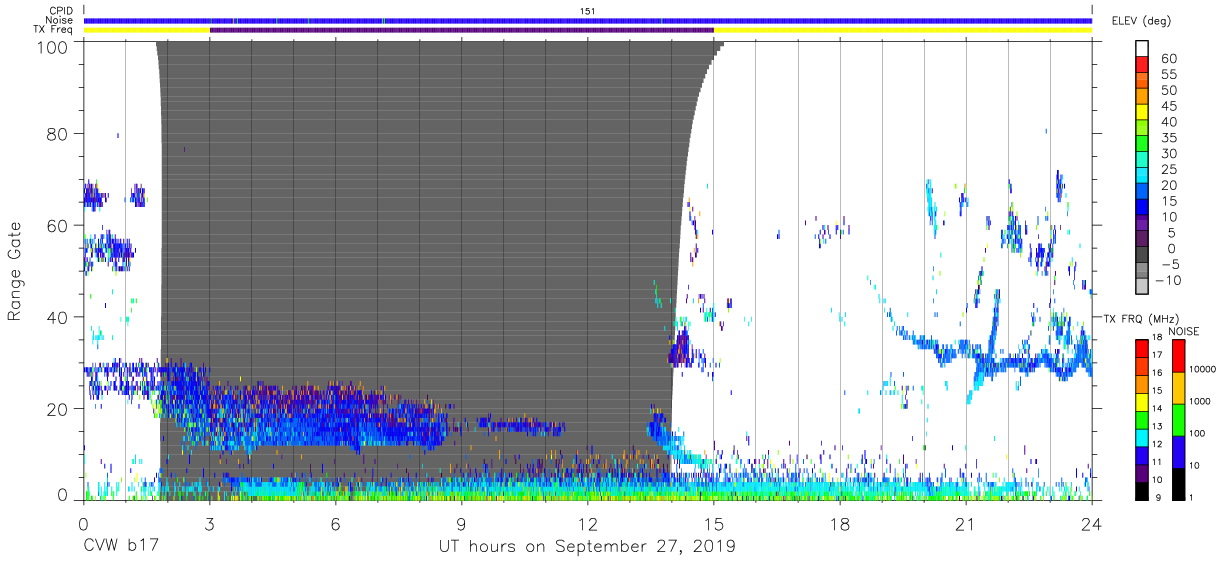Click the 17 label on TX FRQ scale
The image size is (1228, 567).
pos(1157,356)
